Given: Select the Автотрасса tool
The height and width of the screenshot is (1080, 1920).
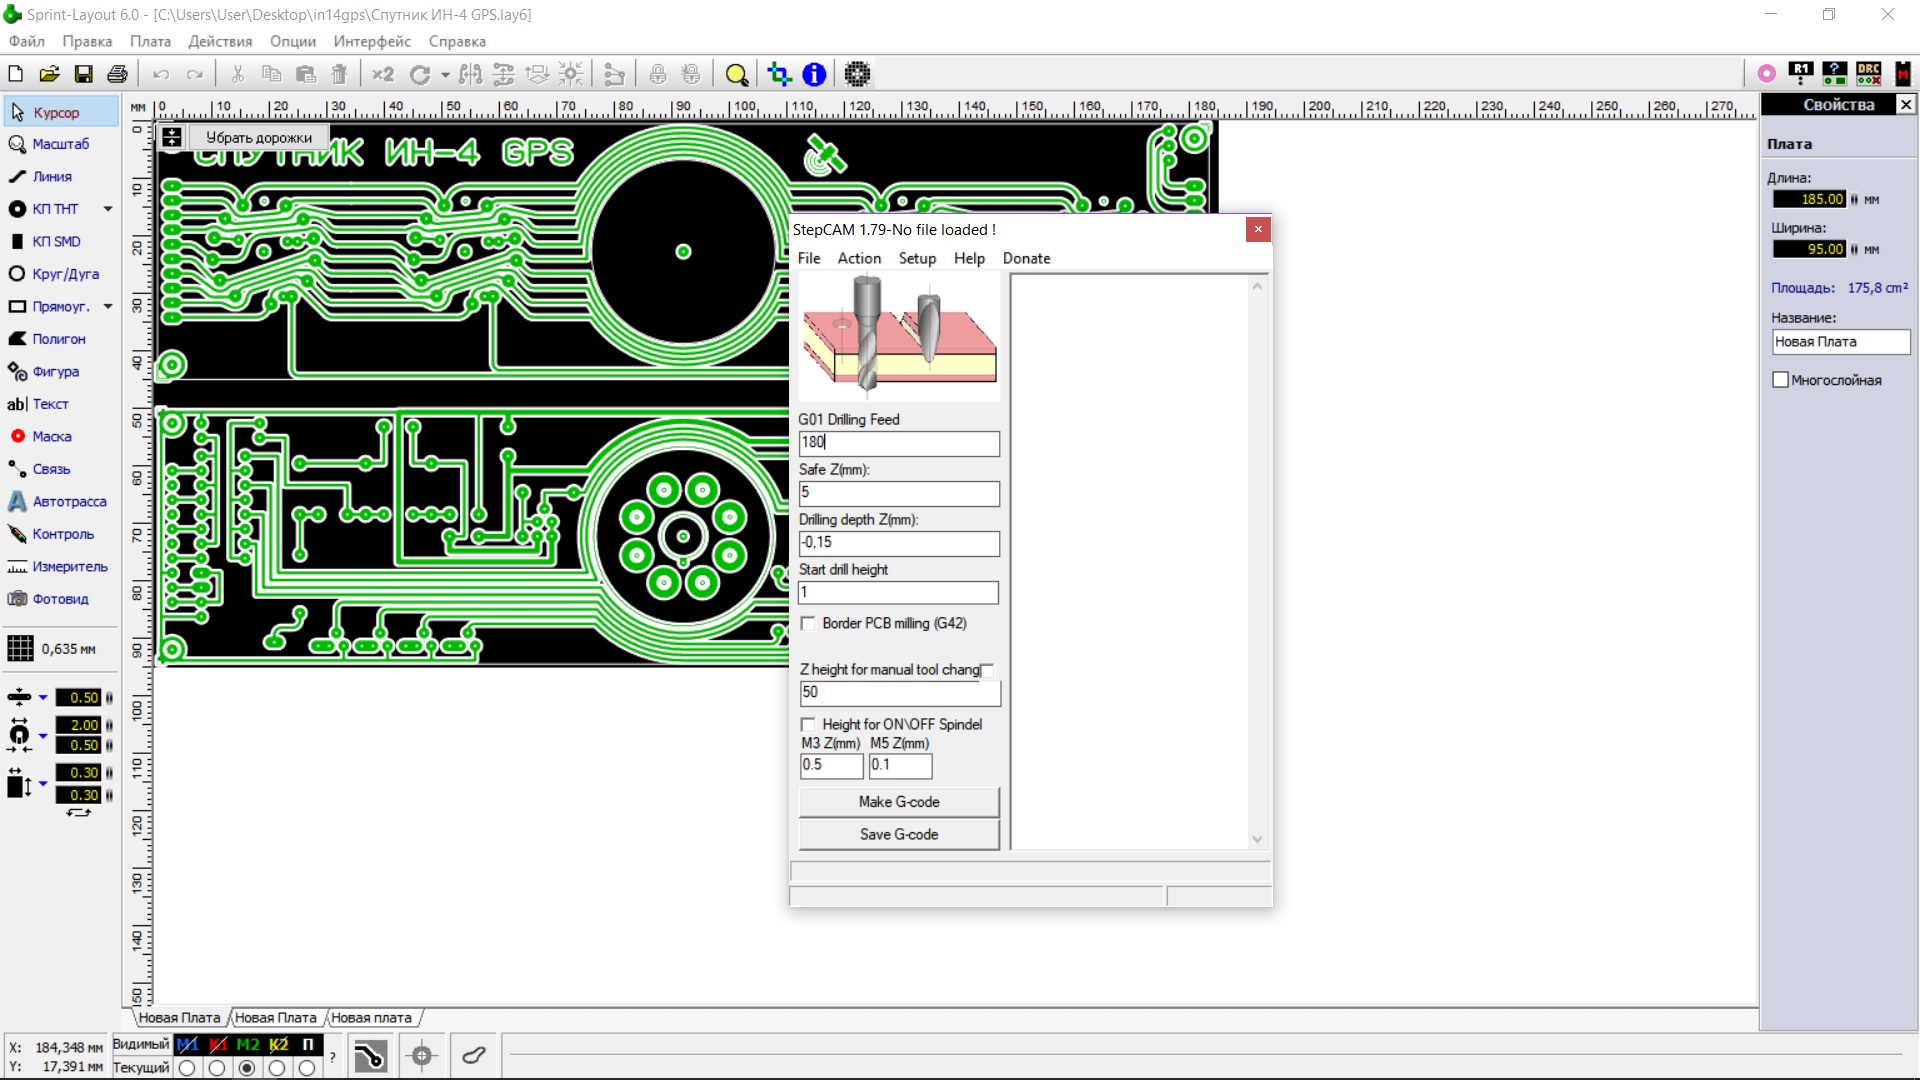Looking at the screenshot, I should point(68,502).
